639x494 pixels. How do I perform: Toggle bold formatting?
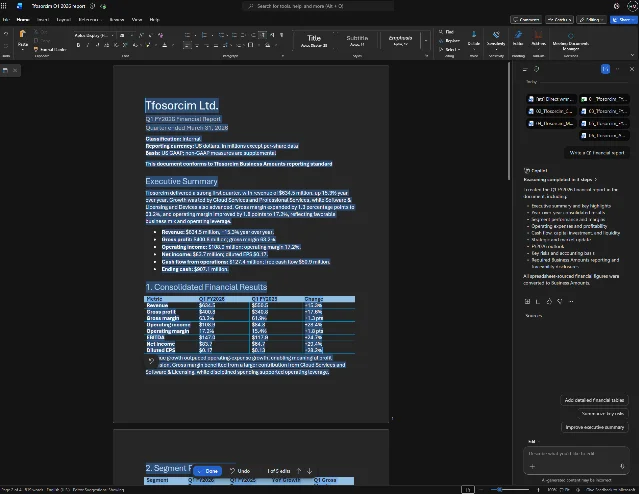coord(78,45)
